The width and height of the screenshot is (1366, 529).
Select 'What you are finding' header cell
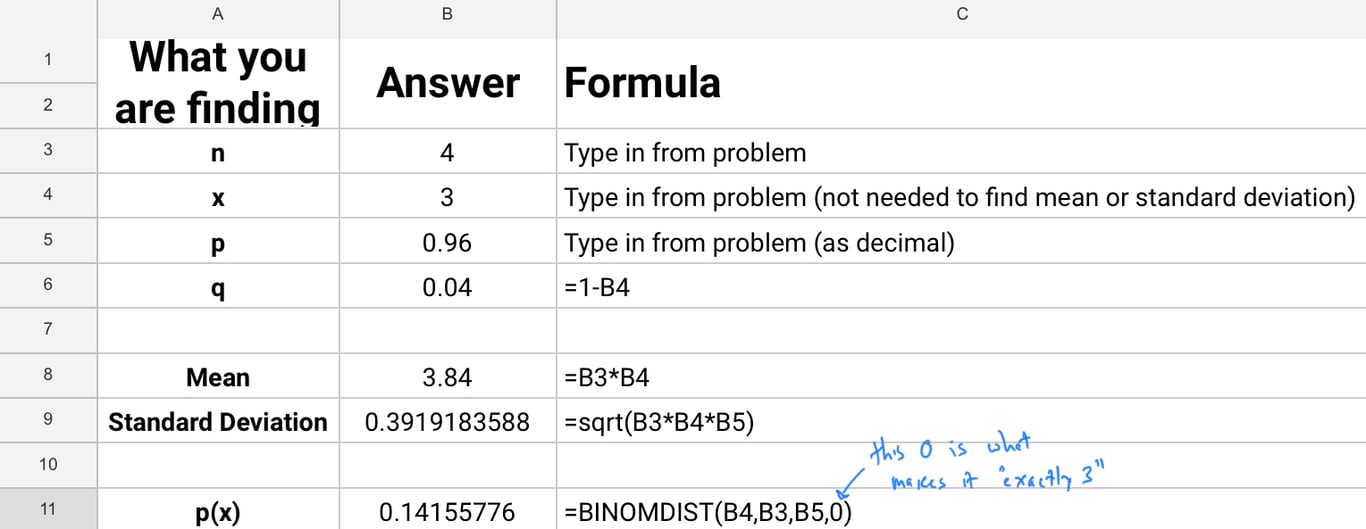coord(218,83)
